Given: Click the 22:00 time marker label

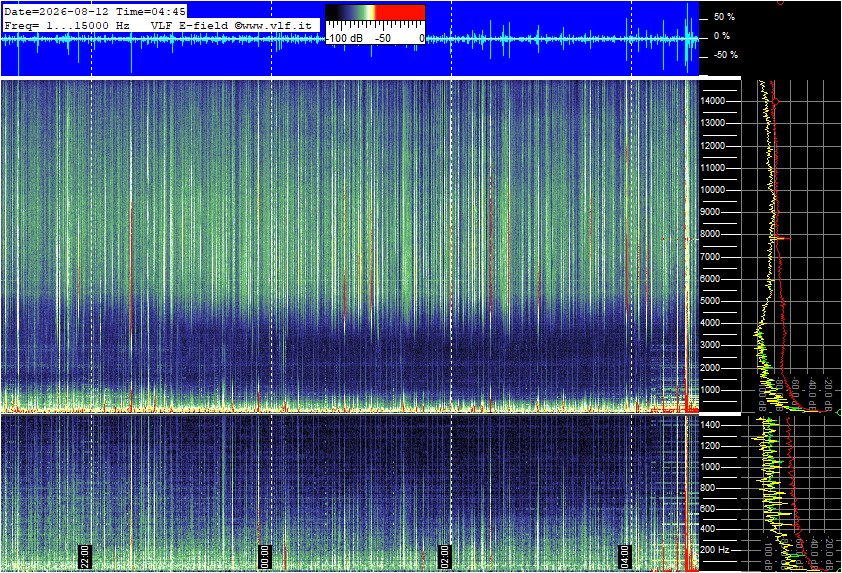Looking at the screenshot, I should [x=85, y=556].
